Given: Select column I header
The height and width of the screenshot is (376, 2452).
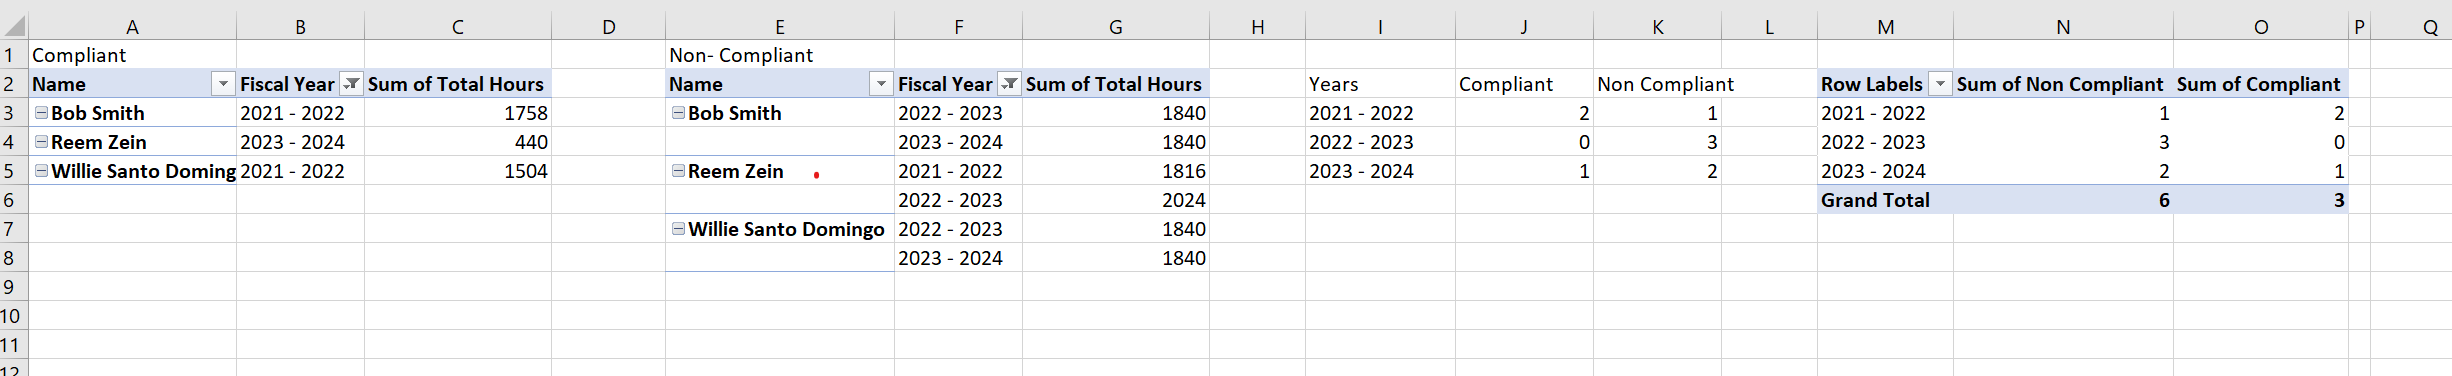Looking at the screenshot, I should click(1381, 27).
